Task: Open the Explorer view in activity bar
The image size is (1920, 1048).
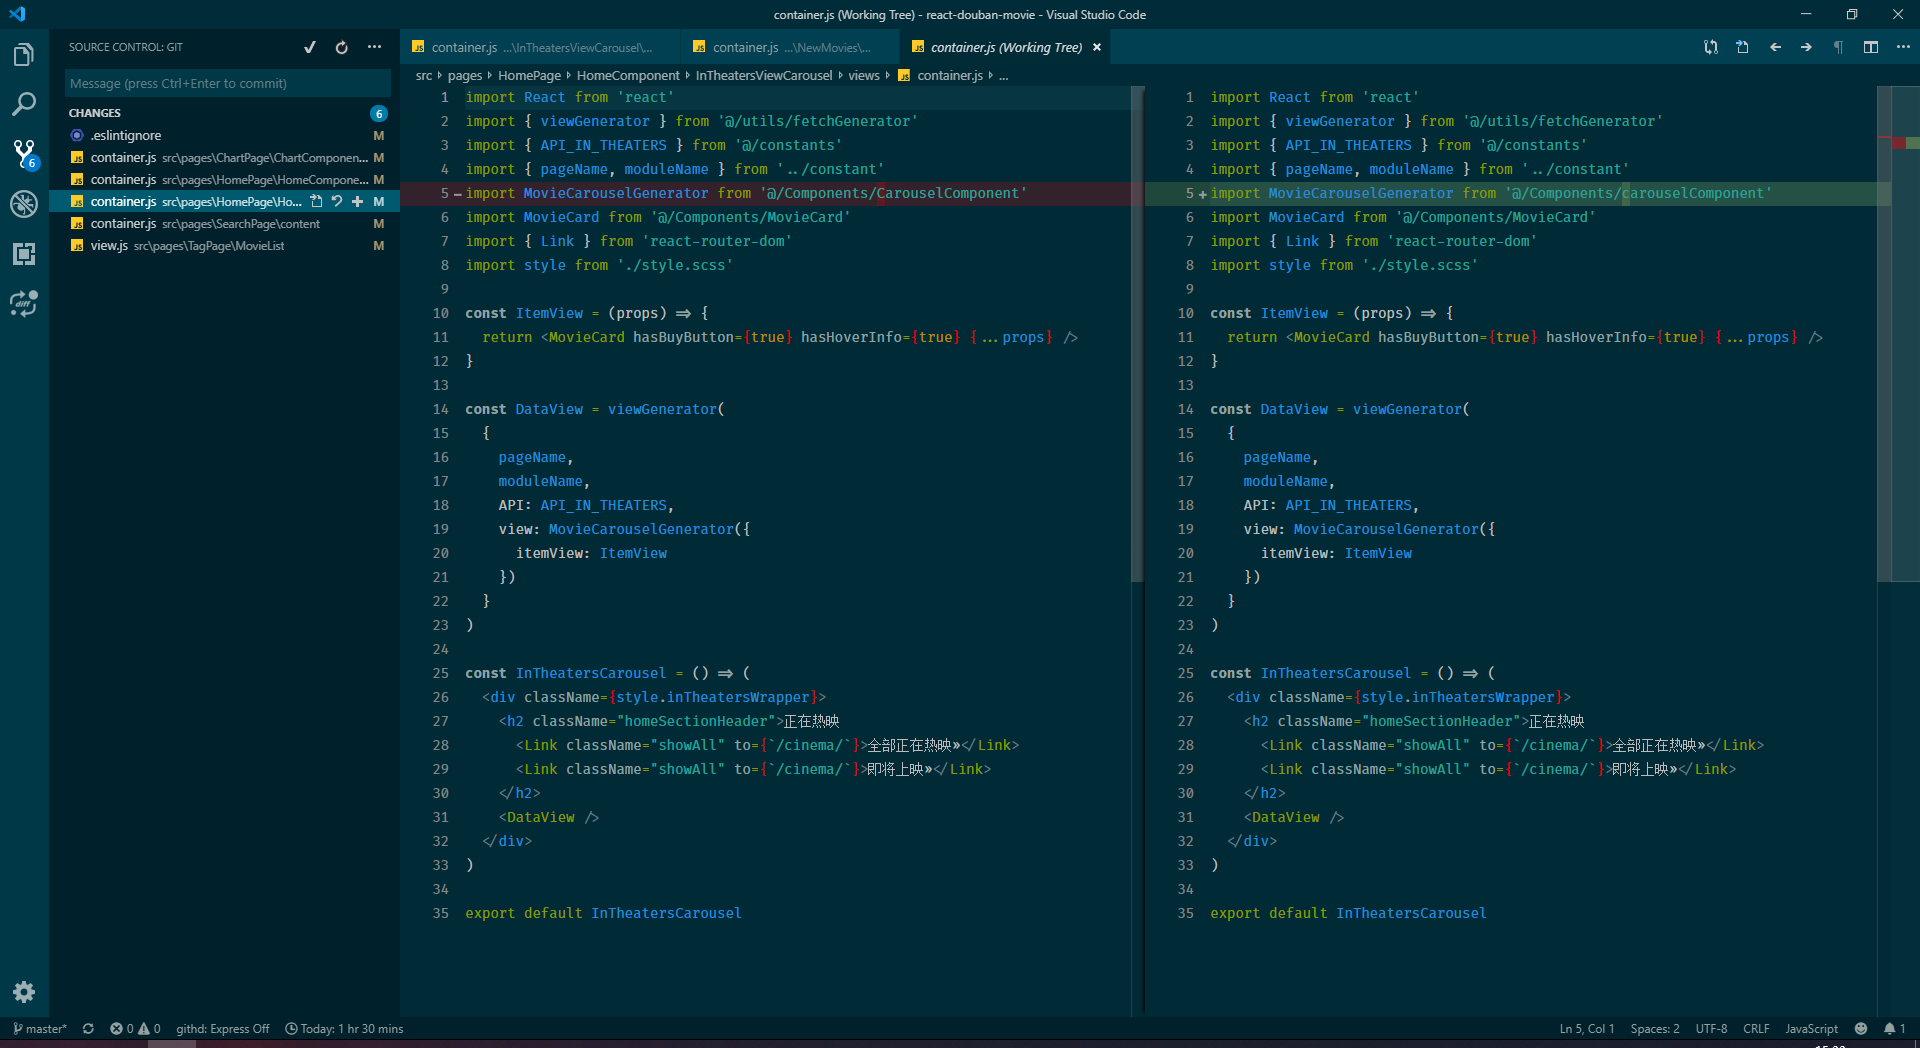Action: [24, 55]
